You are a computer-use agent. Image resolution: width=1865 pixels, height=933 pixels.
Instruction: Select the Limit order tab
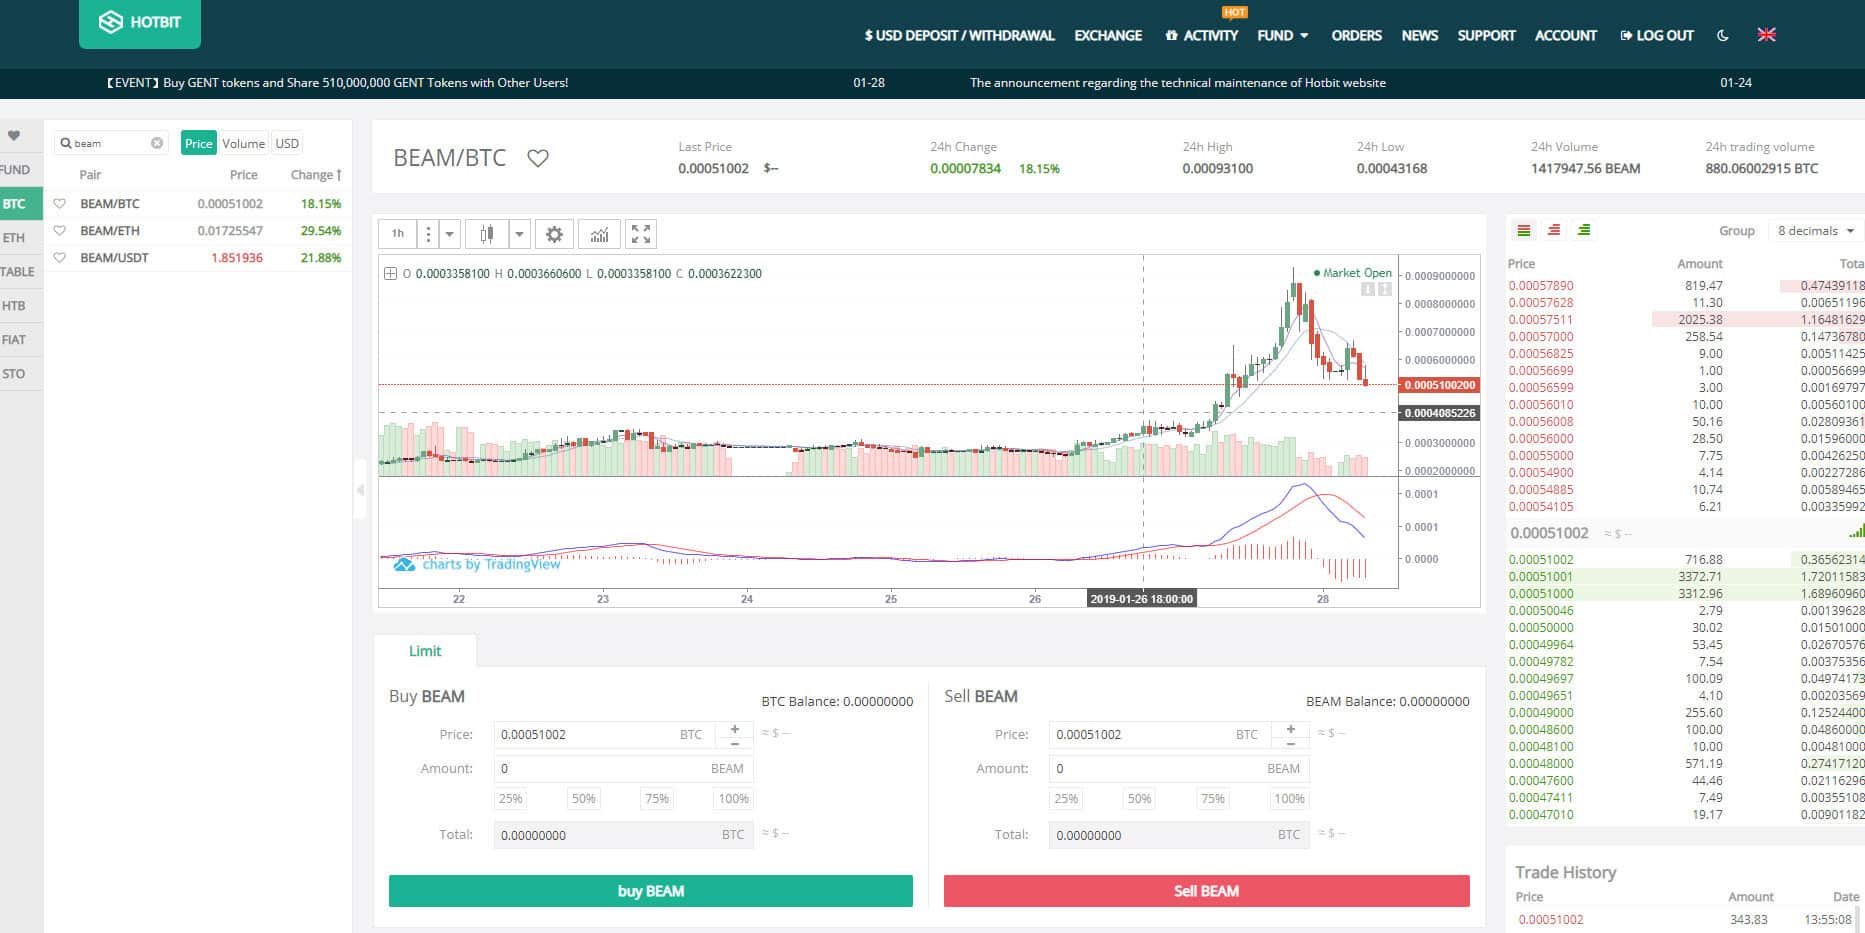point(425,651)
